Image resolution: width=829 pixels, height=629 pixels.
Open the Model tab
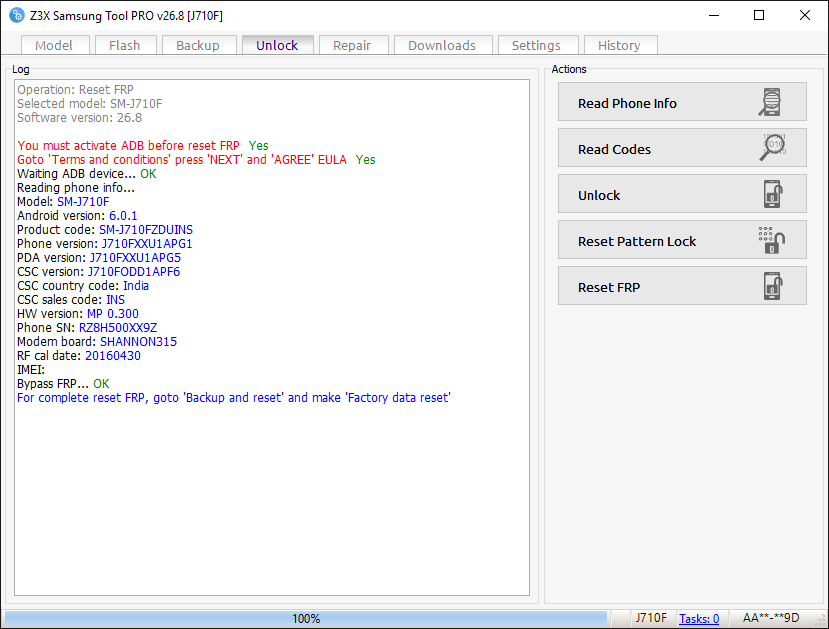54,45
